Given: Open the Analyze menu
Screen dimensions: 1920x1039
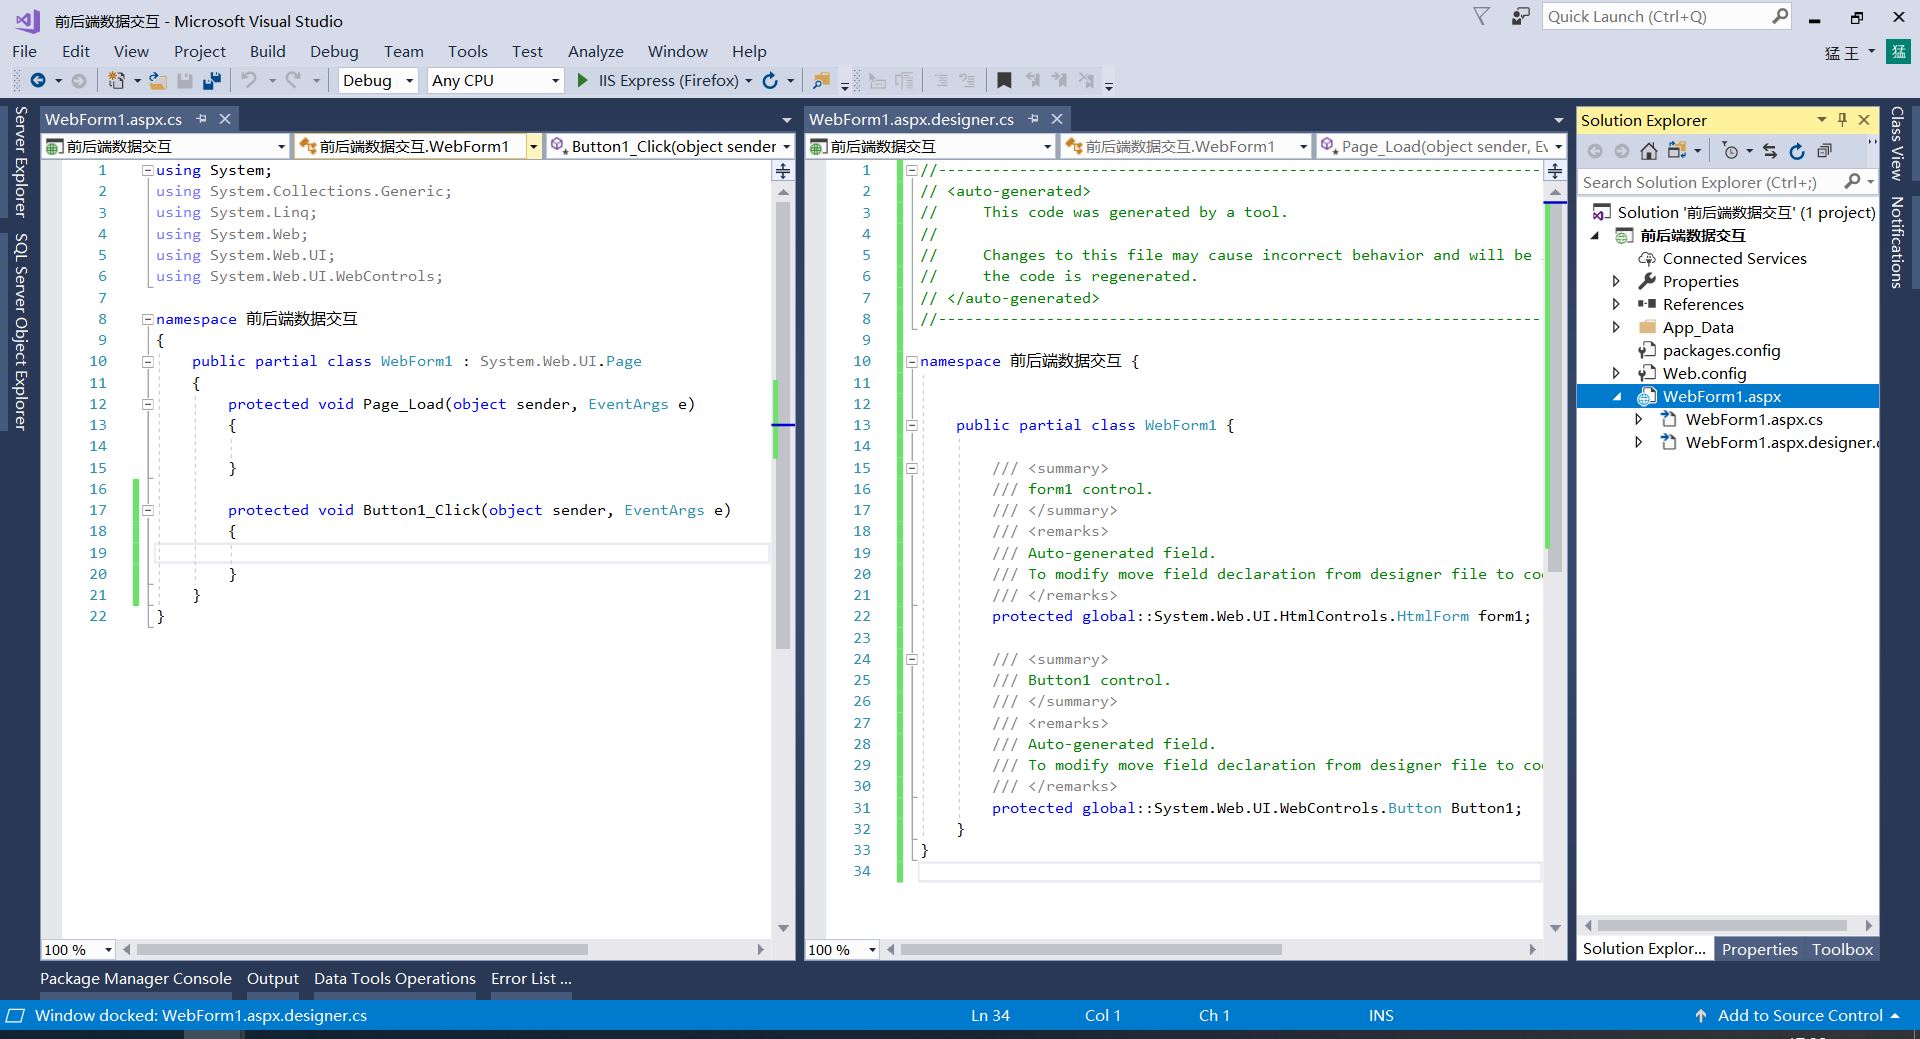Looking at the screenshot, I should coord(595,51).
